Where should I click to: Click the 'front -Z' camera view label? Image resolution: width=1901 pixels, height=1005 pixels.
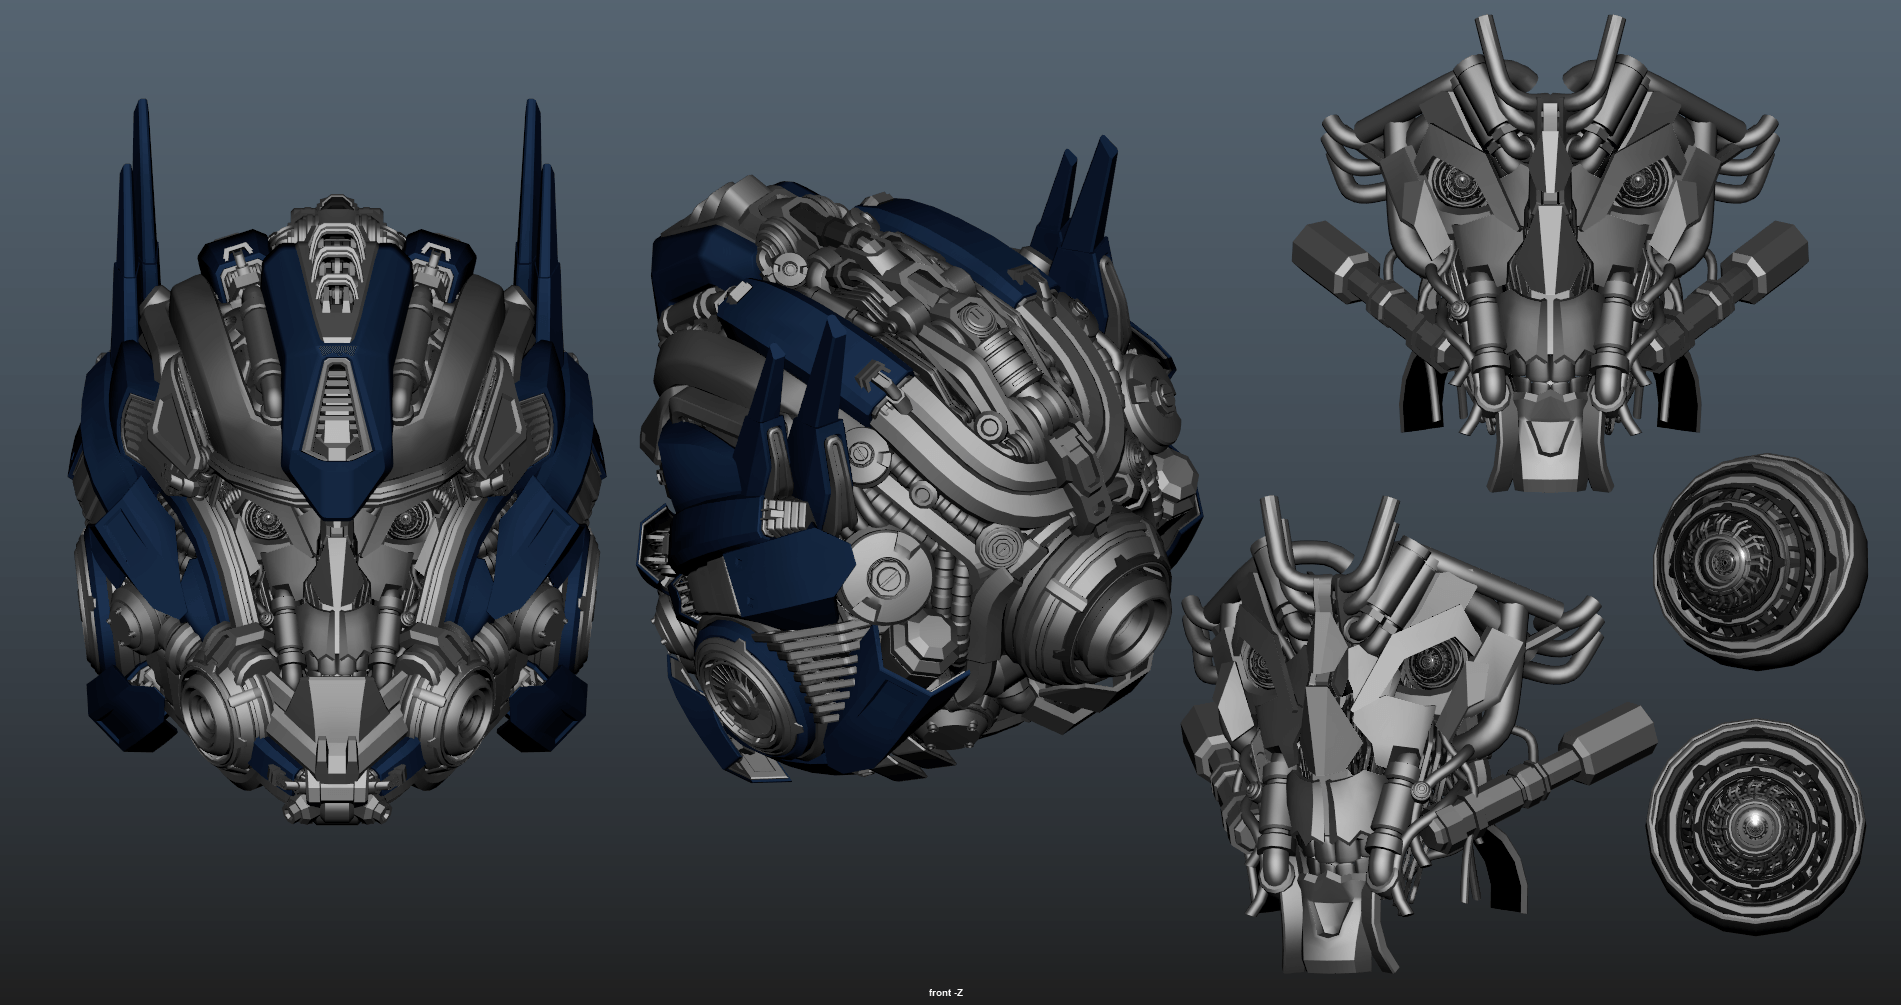(x=945, y=992)
